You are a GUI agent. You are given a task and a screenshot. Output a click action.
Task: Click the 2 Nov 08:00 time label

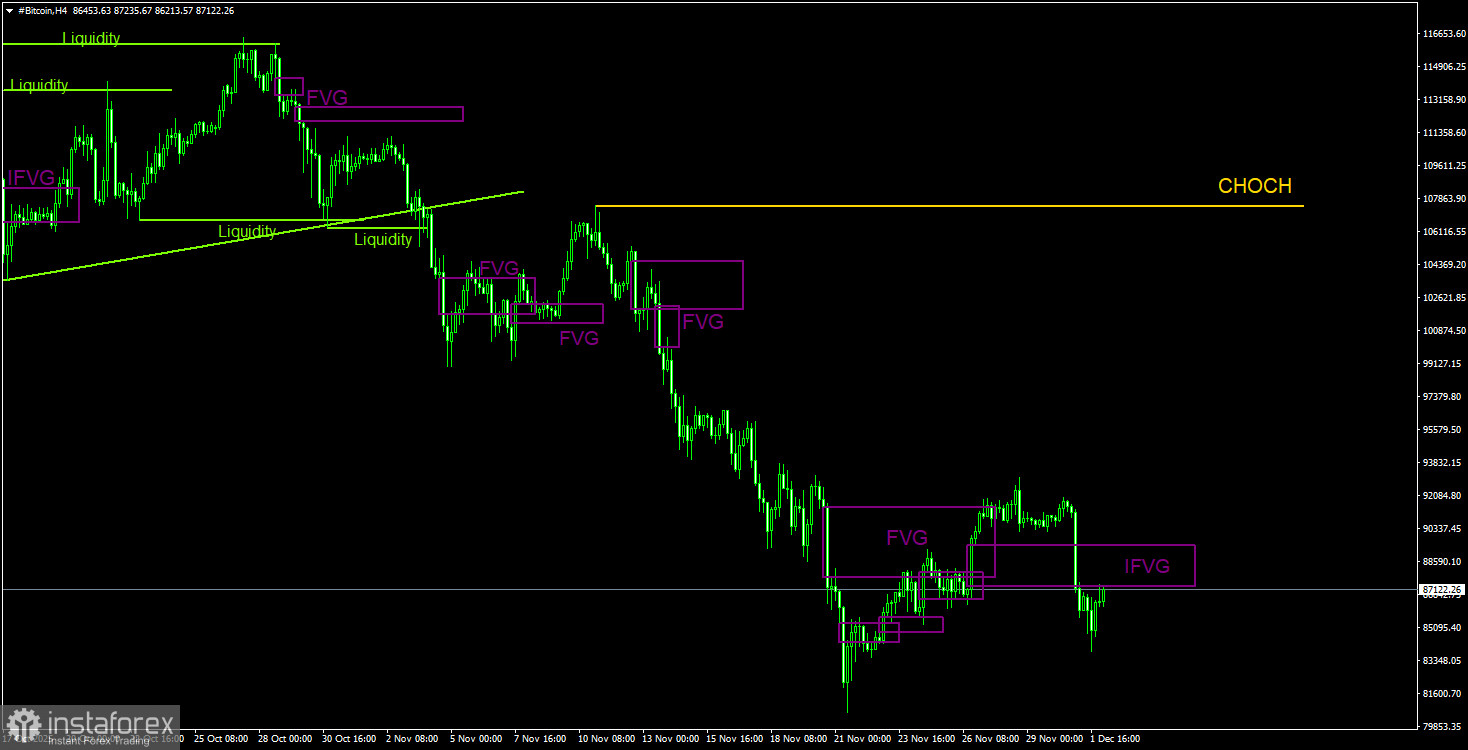click(x=413, y=739)
